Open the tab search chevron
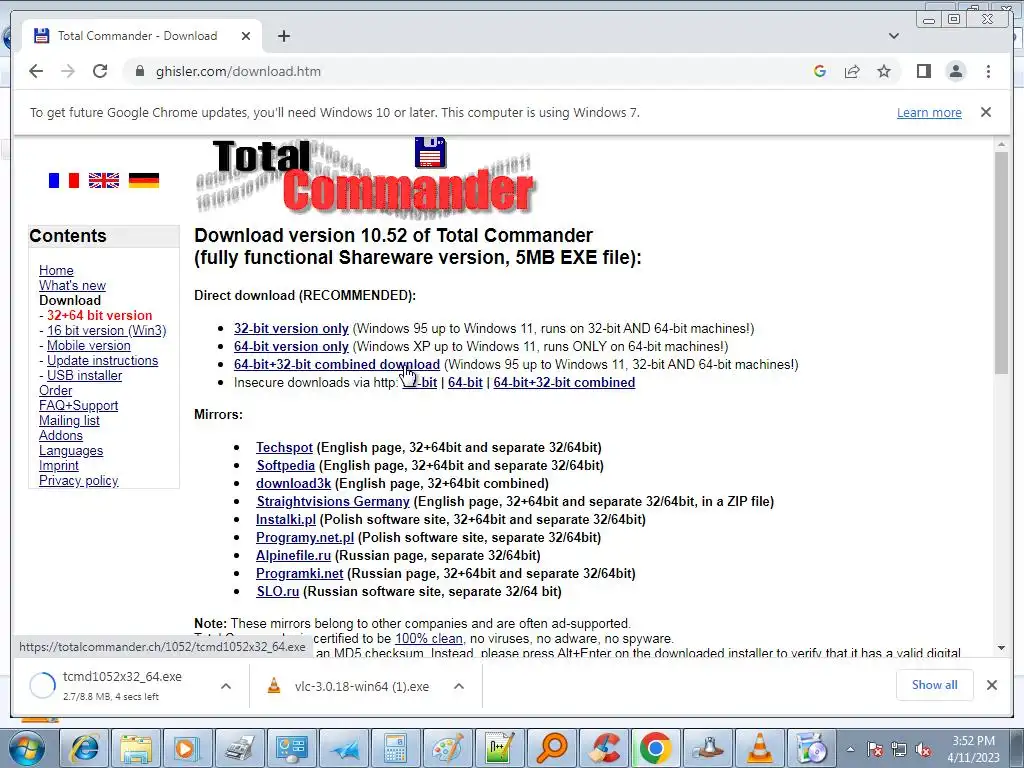This screenshot has width=1024, height=768. [893, 36]
